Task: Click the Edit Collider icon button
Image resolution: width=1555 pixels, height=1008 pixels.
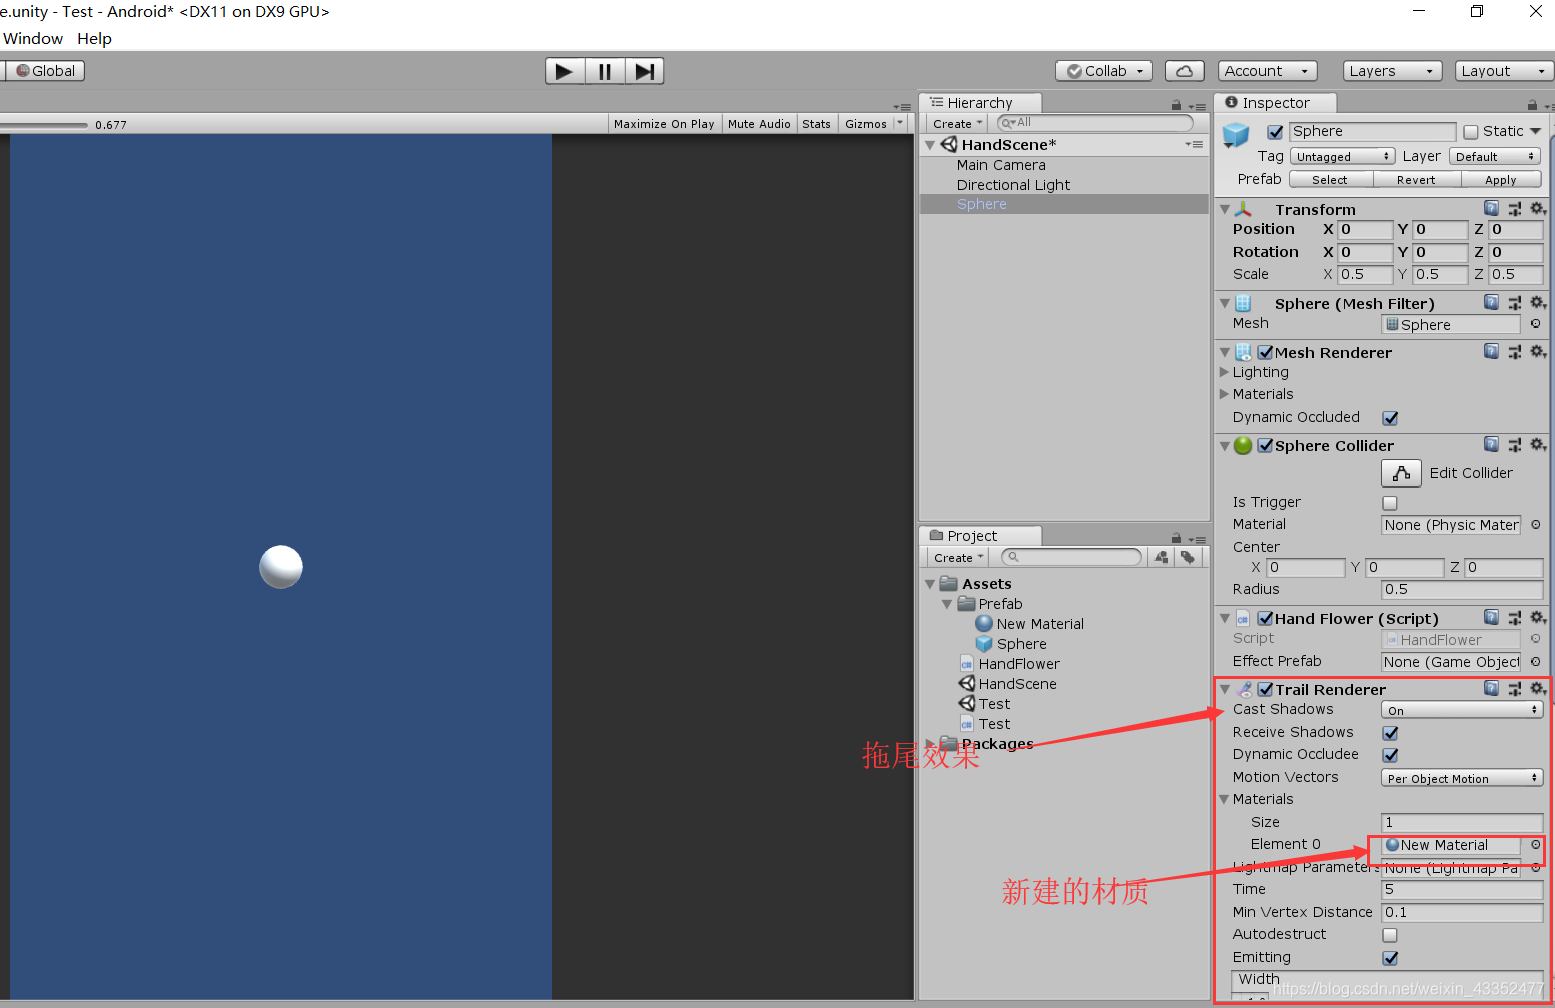Action: pyautogui.click(x=1401, y=473)
